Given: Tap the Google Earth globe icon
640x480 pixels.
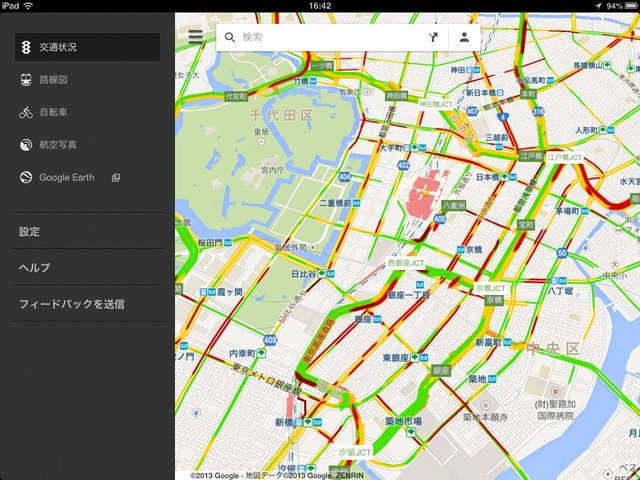Looking at the screenshot, I should click(x=26, y=178).
